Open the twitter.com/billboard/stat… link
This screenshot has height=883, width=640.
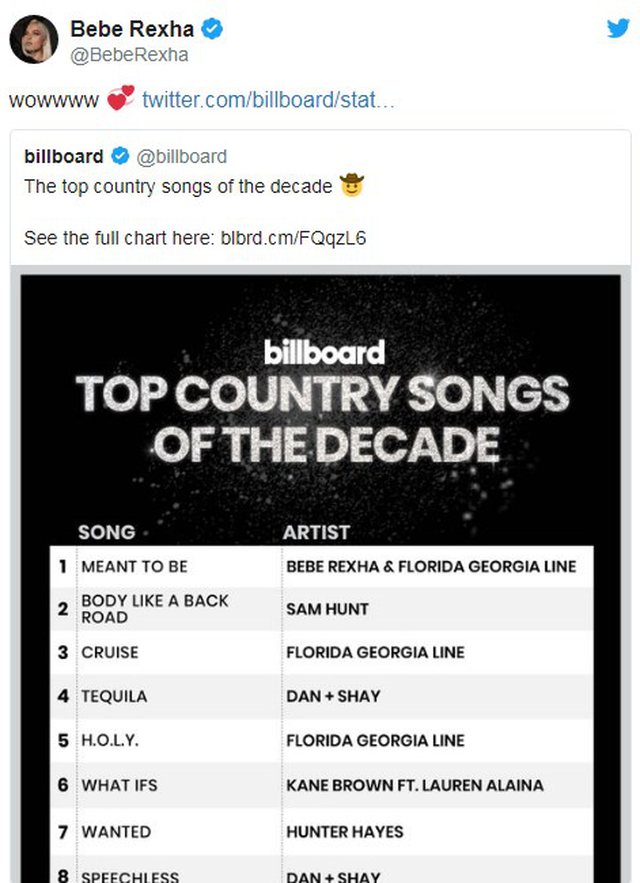(268, 100)
